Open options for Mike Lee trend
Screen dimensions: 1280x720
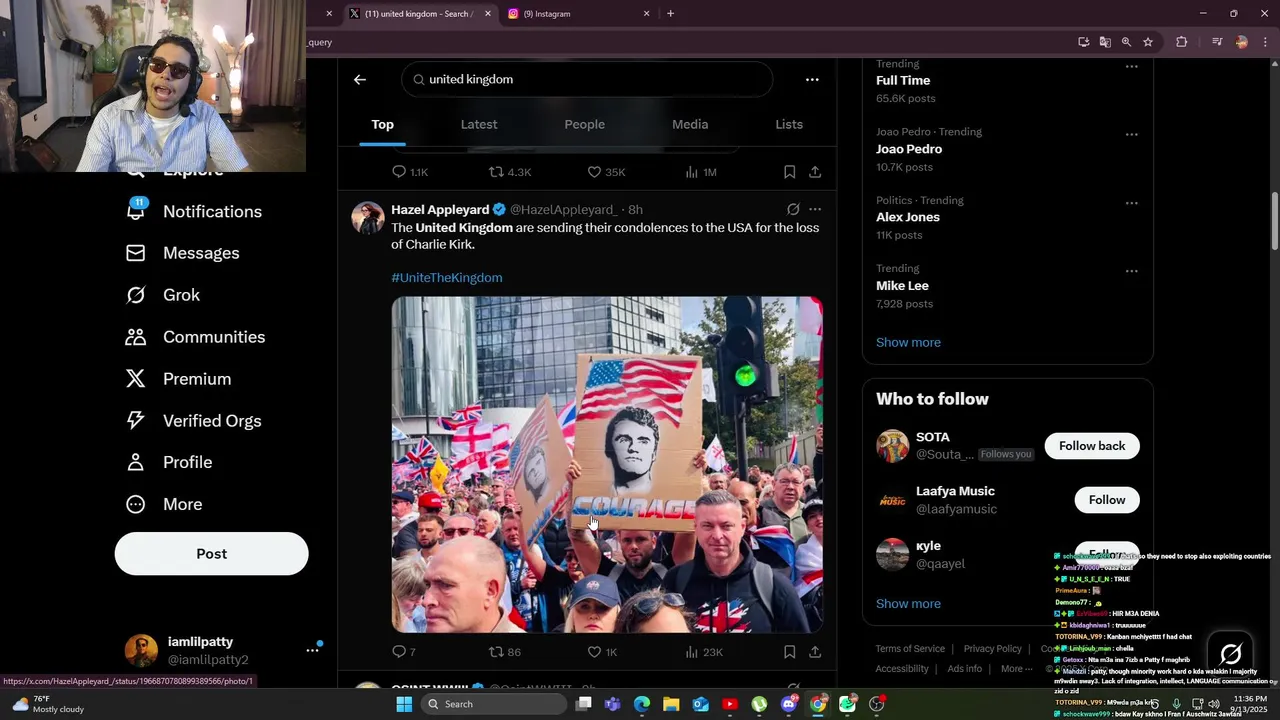1131,271
